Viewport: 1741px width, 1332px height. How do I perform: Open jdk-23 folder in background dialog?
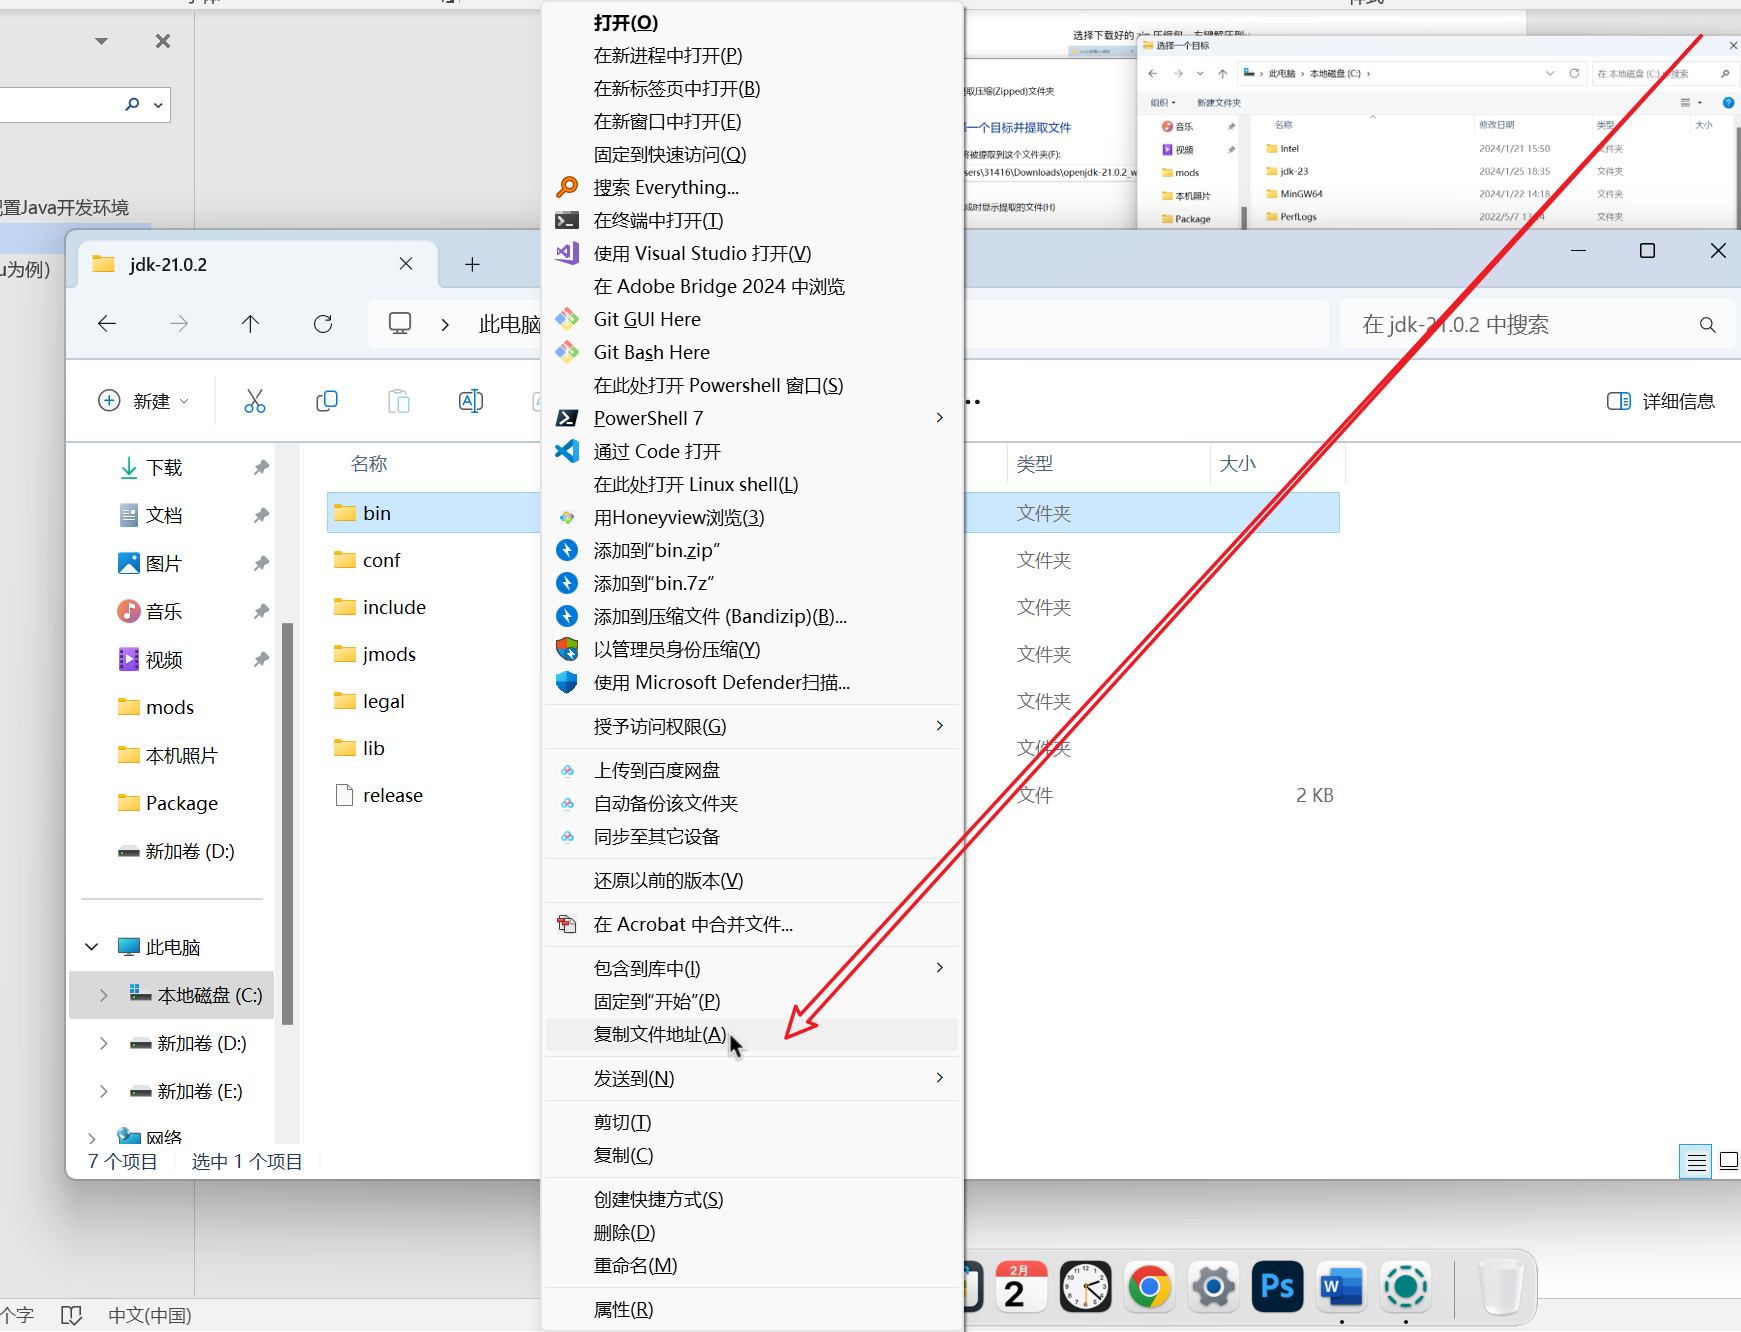pyautogui.click(x=1294, y=171)
